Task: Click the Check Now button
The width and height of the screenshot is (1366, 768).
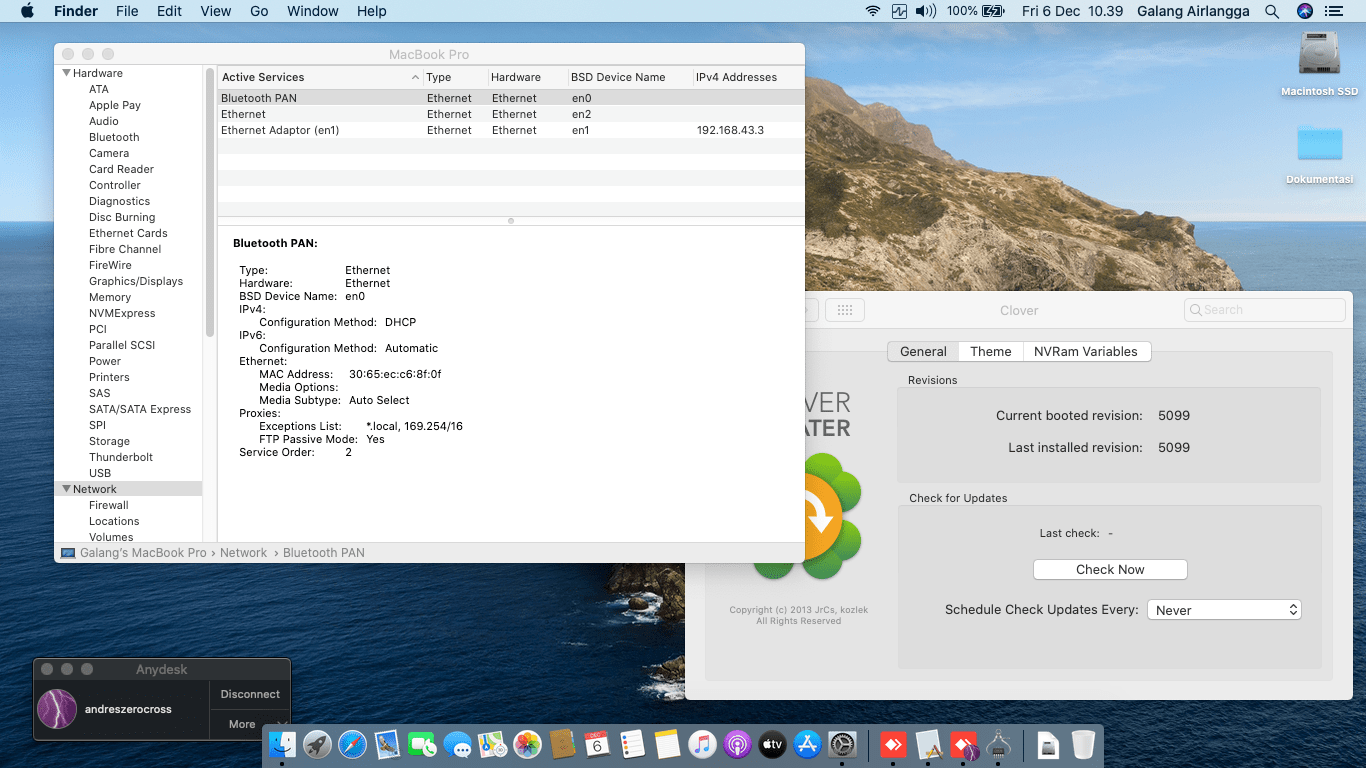Action: pos(1110,569)
